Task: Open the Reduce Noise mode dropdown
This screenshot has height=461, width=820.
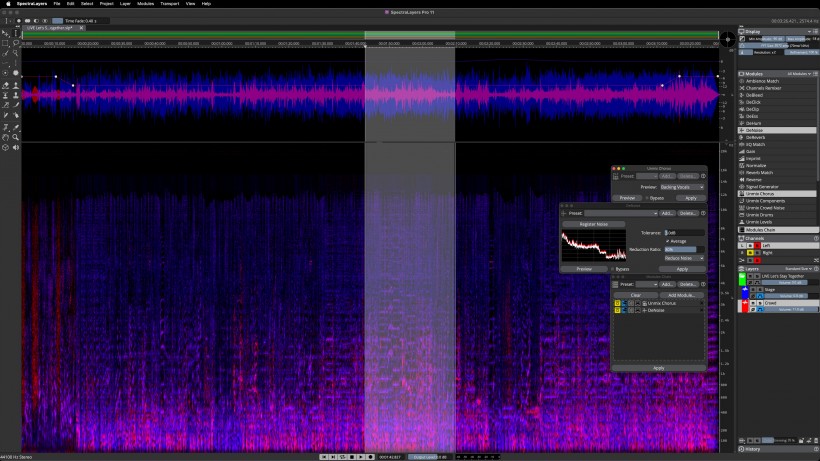Action: pos(684,258)
